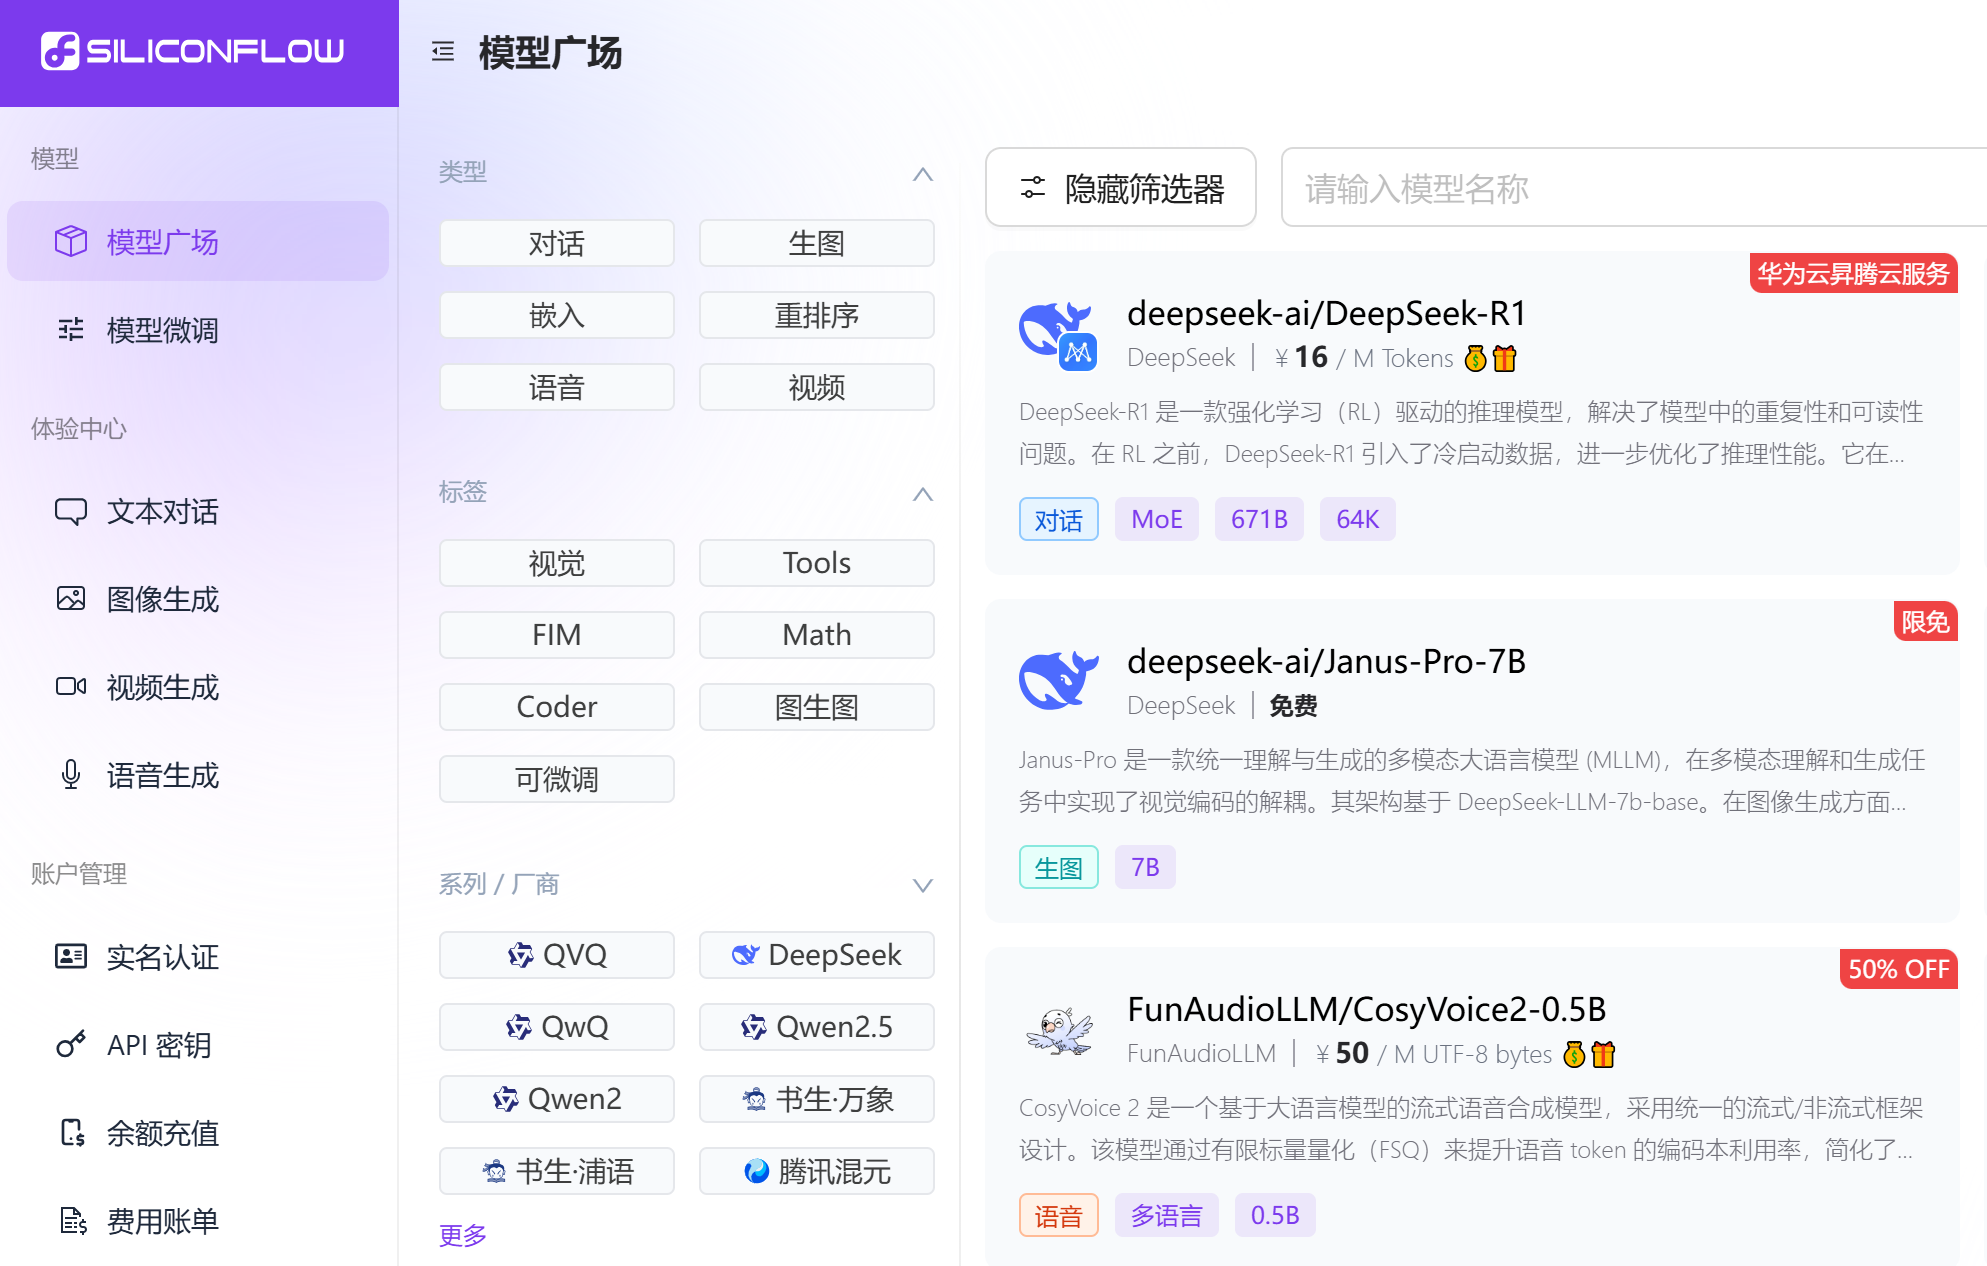The width and height of the screenshot is (1987, 1266).
Task: Click the model name search field
Action: point(1634,188)
